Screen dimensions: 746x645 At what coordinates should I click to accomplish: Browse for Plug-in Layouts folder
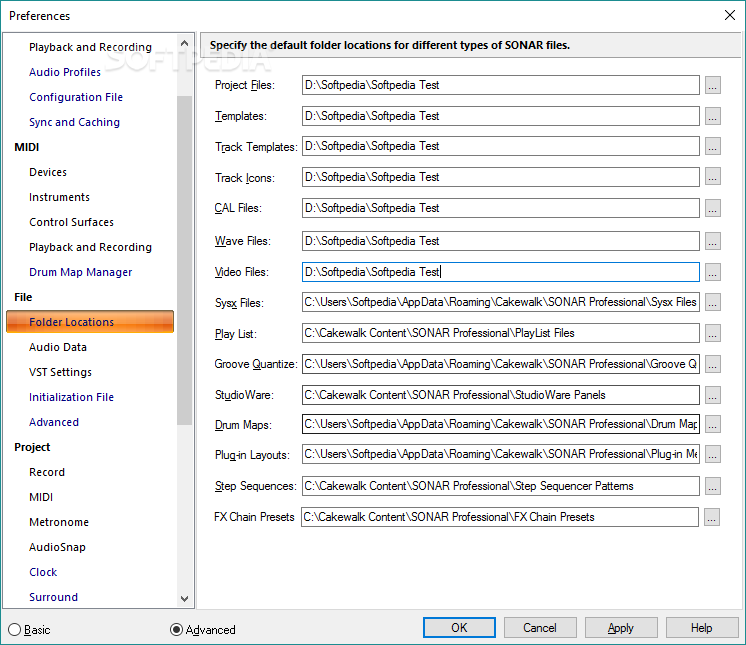click(x=712, y=454)
